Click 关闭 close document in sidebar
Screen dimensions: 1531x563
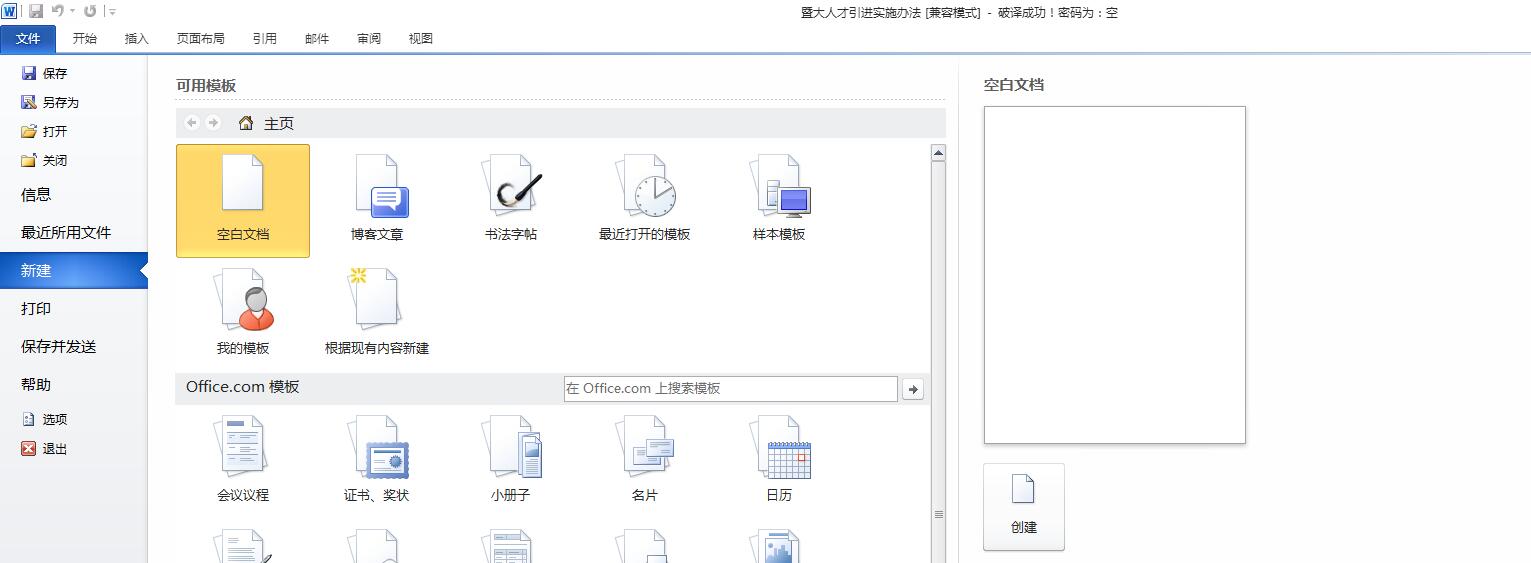point(44,160)
